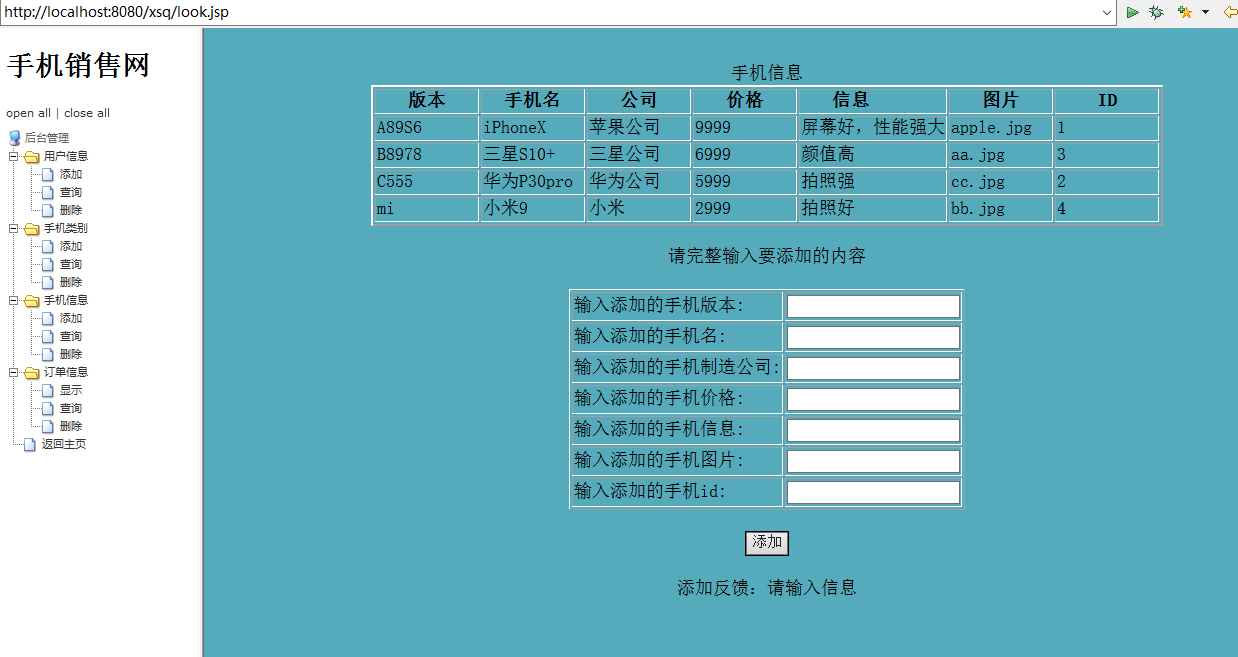Click the 订单信息 folder icon
The image size is (1238, 657).
32,372
